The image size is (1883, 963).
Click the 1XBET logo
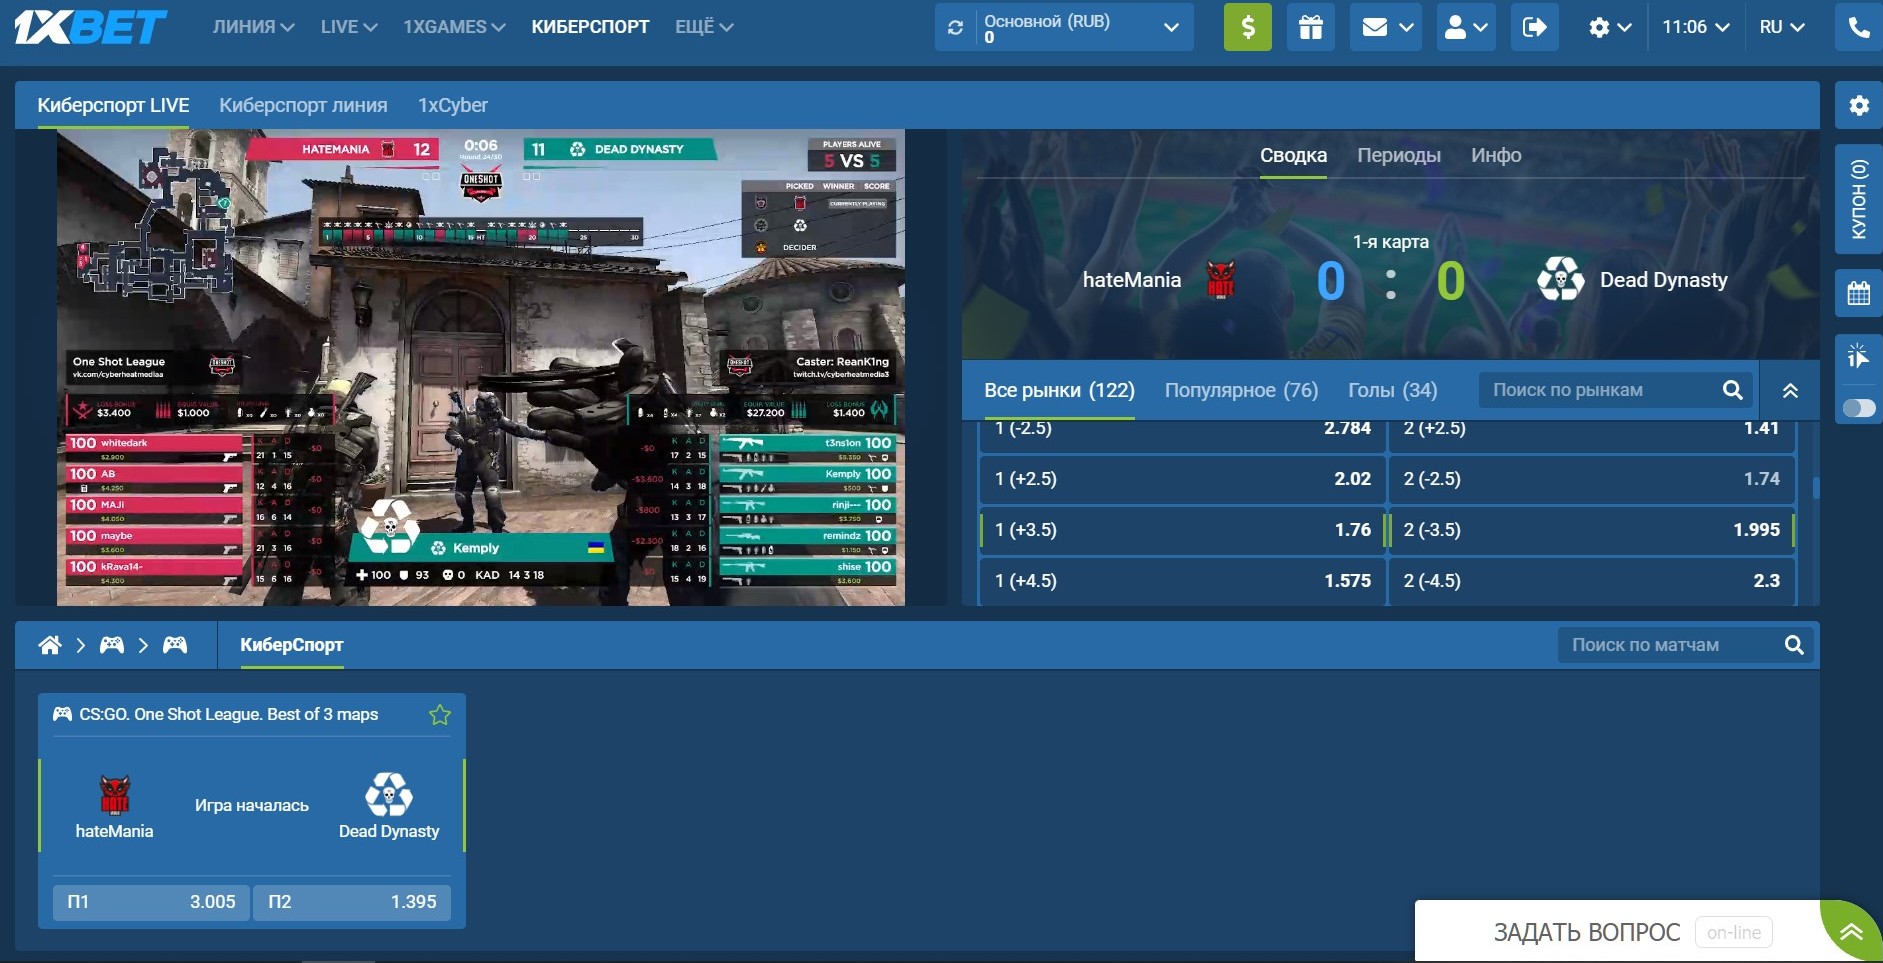tap(90, 27)
